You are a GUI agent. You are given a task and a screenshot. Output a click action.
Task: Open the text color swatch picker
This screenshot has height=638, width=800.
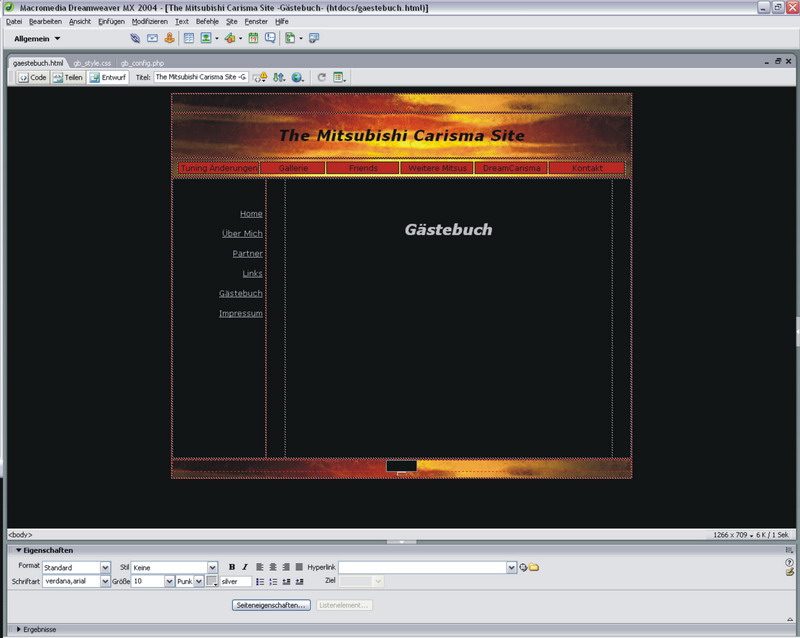[212, 581]
